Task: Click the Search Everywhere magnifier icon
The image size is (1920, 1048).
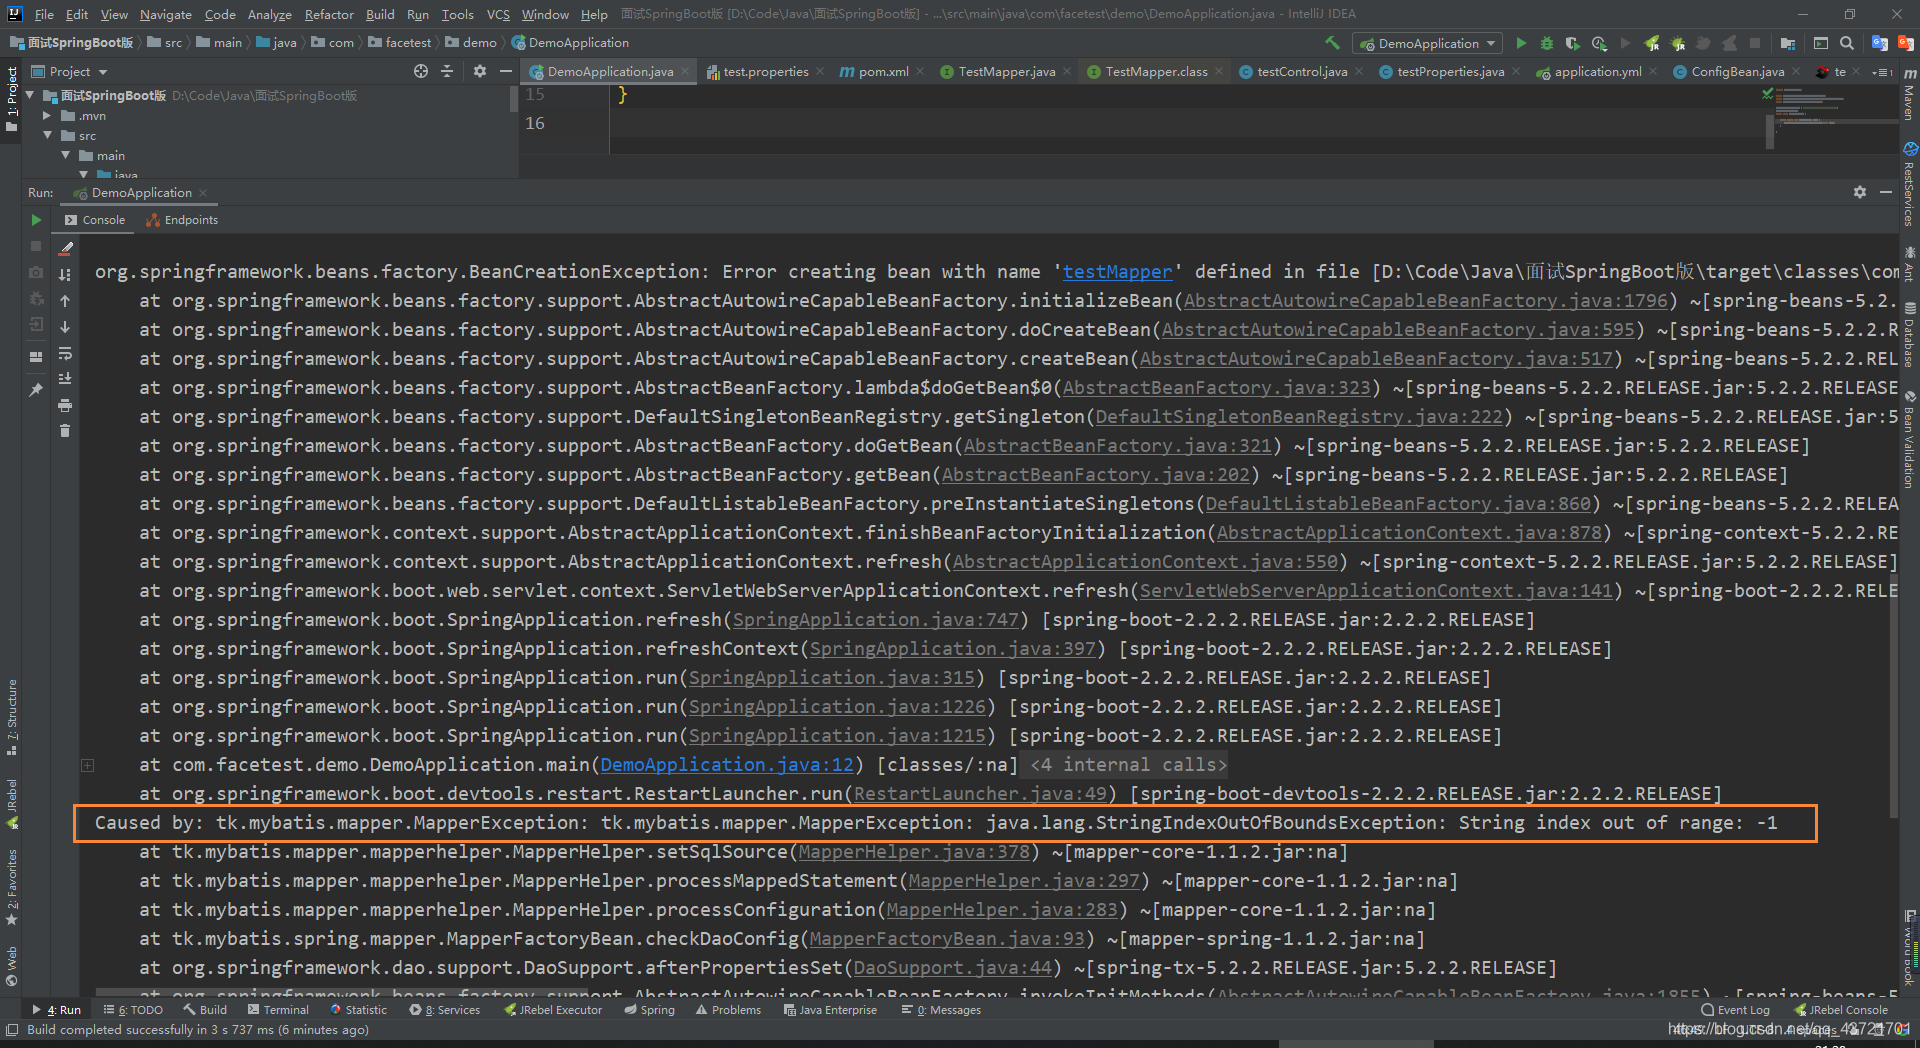Action: (x=1847, y=43)
